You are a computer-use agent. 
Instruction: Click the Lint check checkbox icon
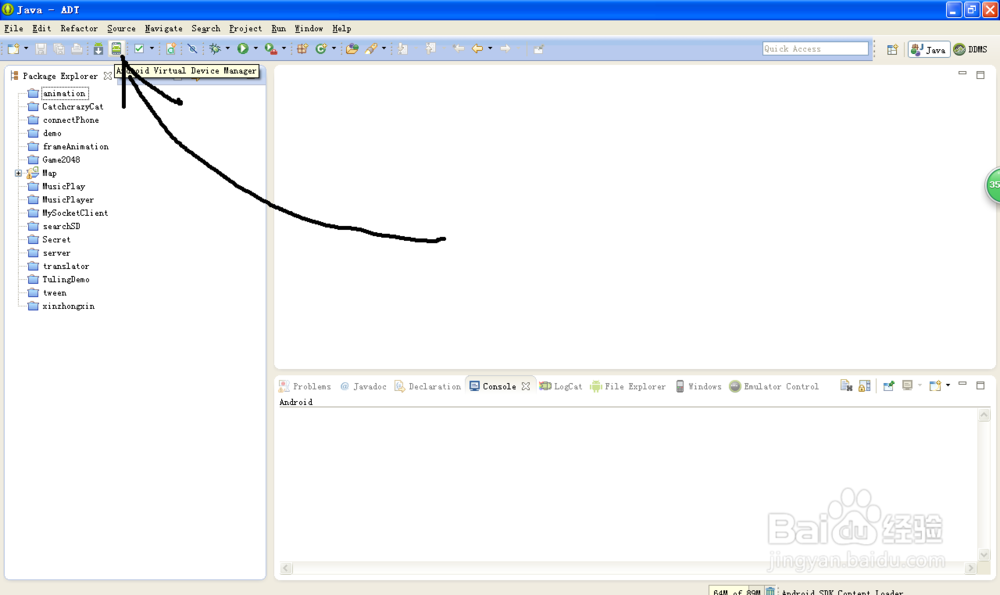[139, 48]
